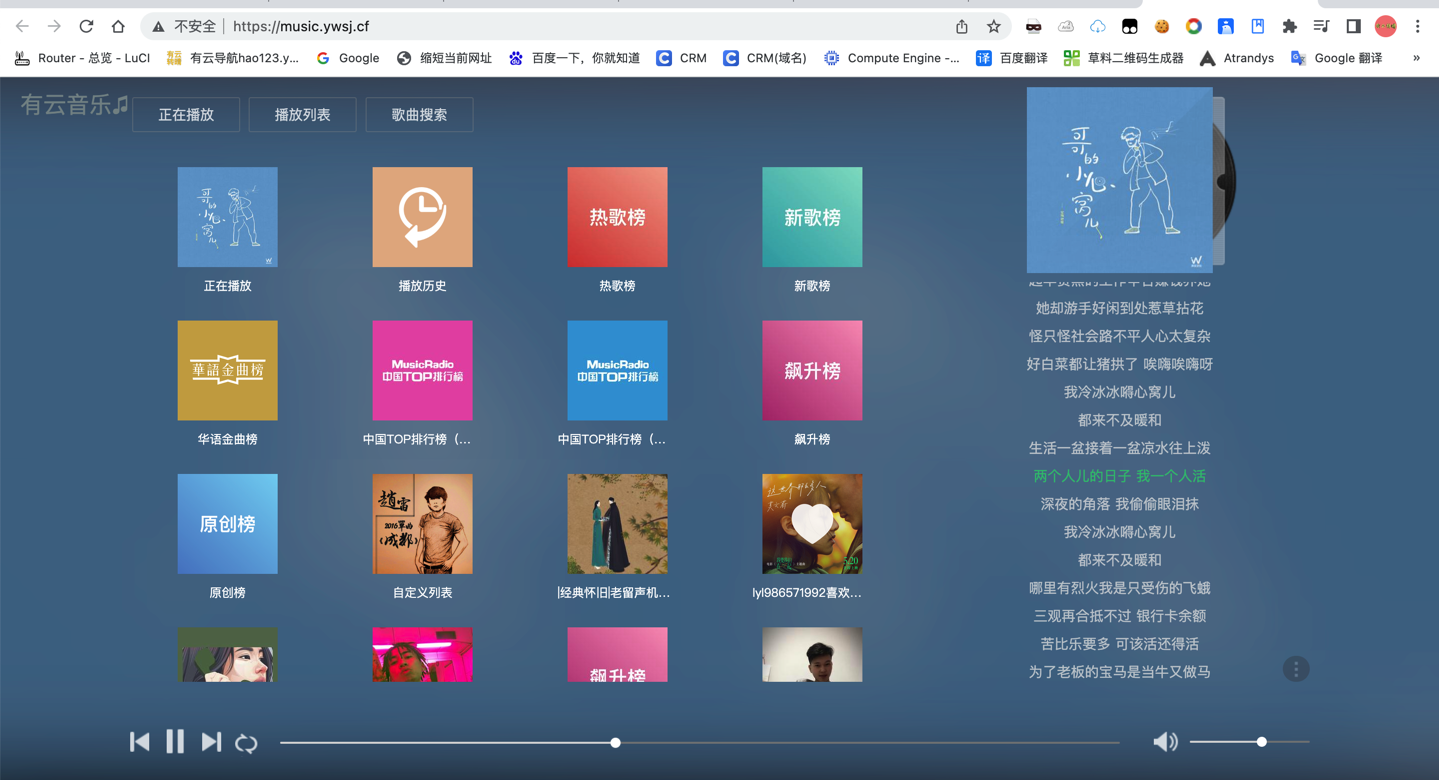Switch to the 正在播放 tab
Viewport: 1439px width, 780px height.
(x=186, y=115)
